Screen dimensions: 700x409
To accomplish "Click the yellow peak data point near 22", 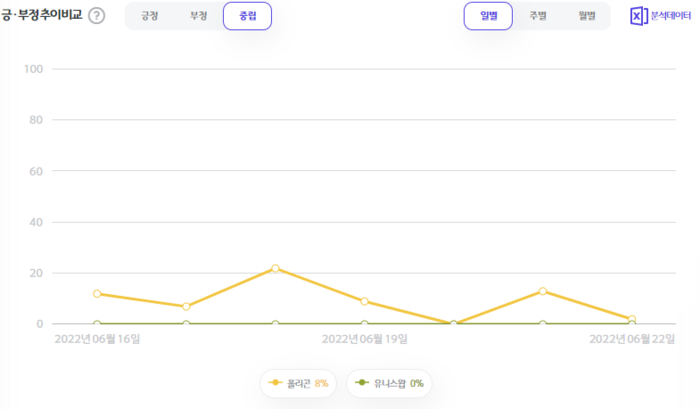I will (x=275, y=268).
